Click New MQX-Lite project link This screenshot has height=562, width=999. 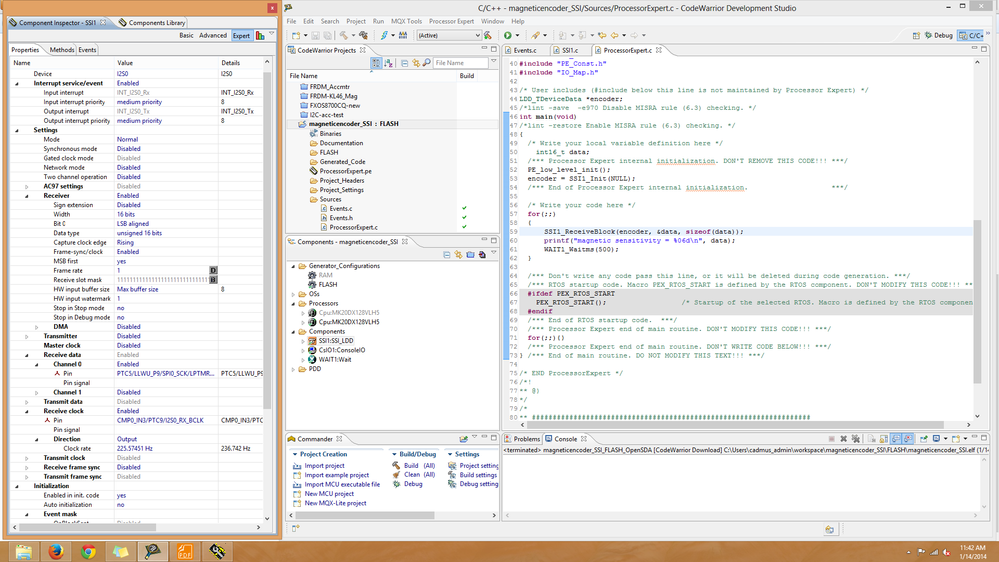(333, 502)
